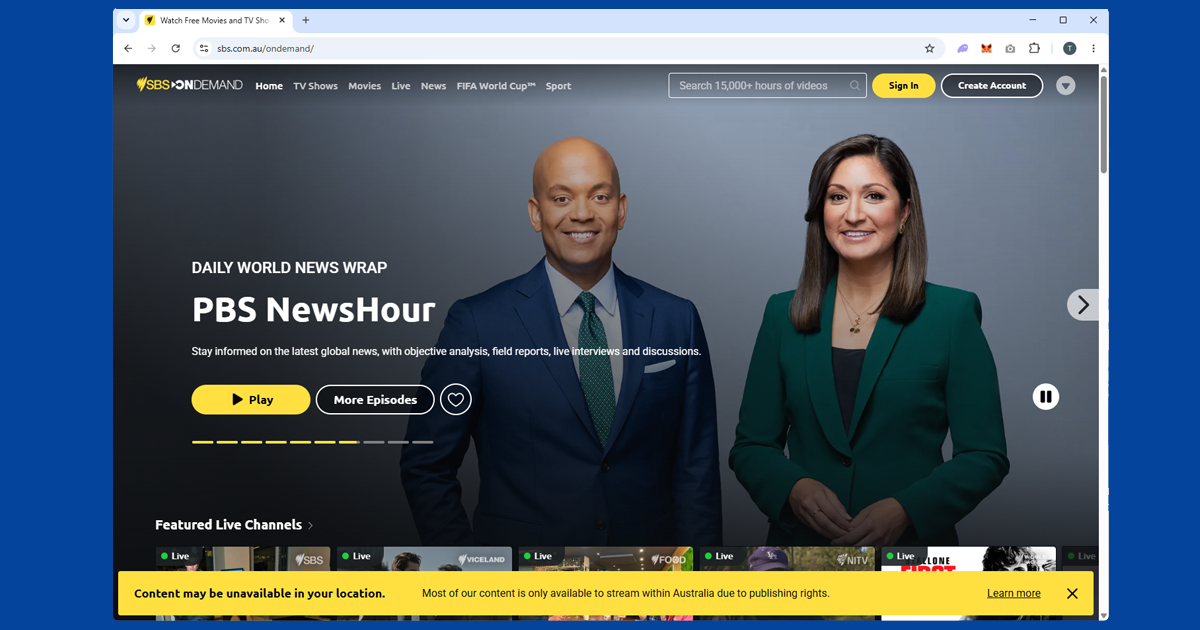Open the Chrome profile avatar T
Viewport: 1200px width, 630px height.
[x=1069, y=48]
